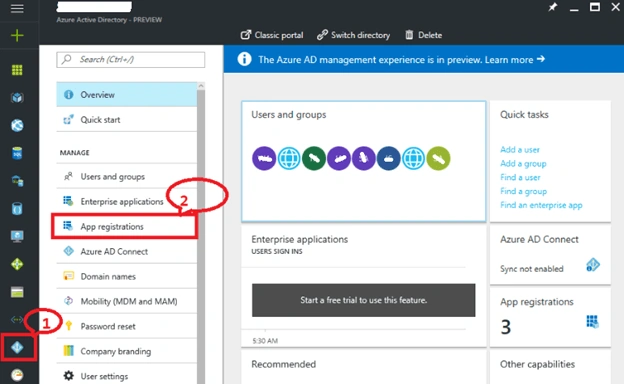Click the Recommended tile heading

[x=283, y=364]
